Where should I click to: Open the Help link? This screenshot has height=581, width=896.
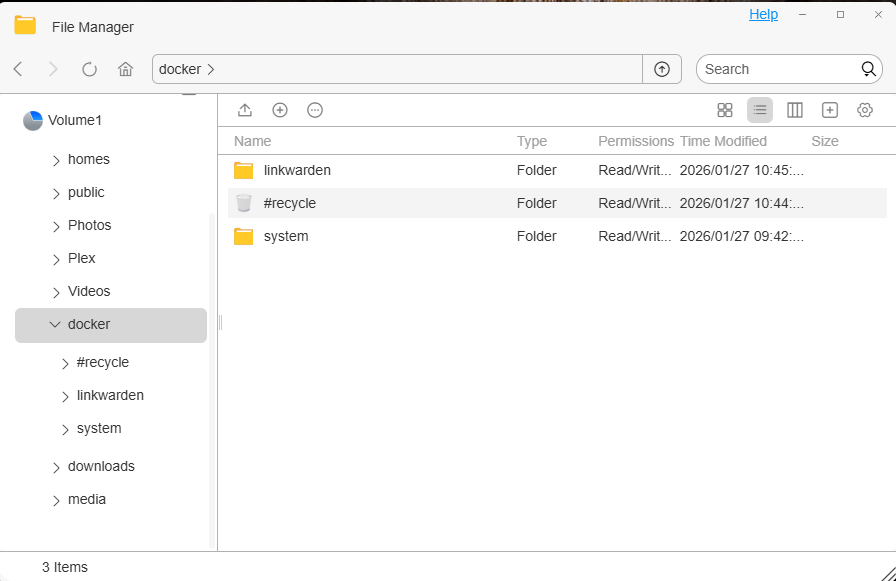click(x=763, y=14)
